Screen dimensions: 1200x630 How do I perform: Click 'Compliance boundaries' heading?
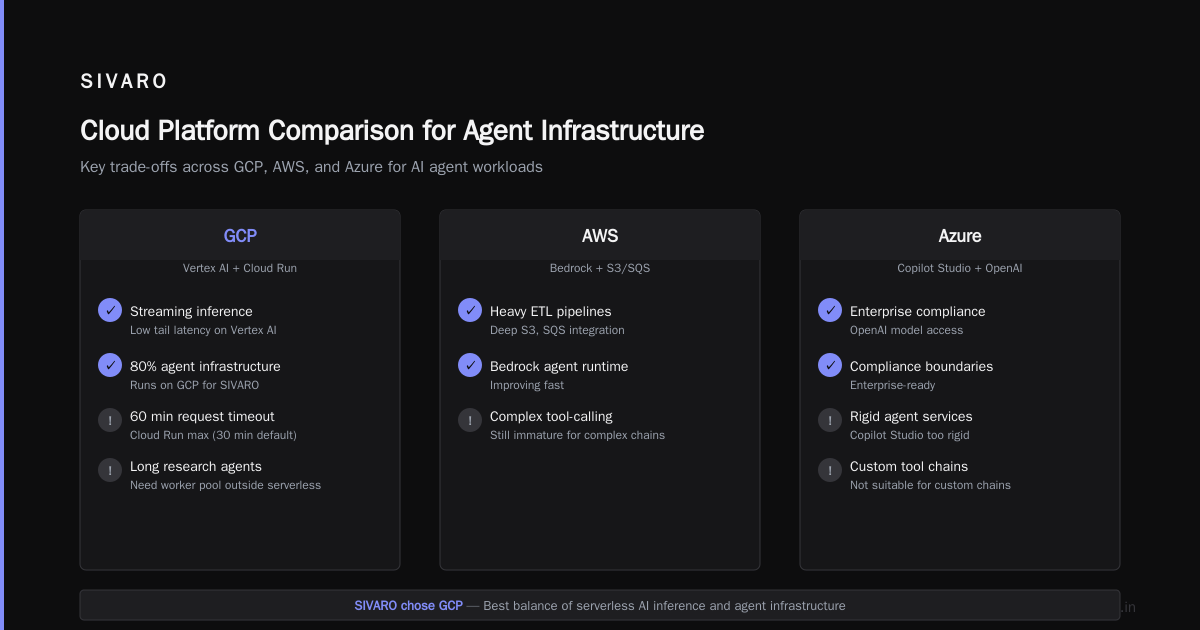[x=921, y=366]
